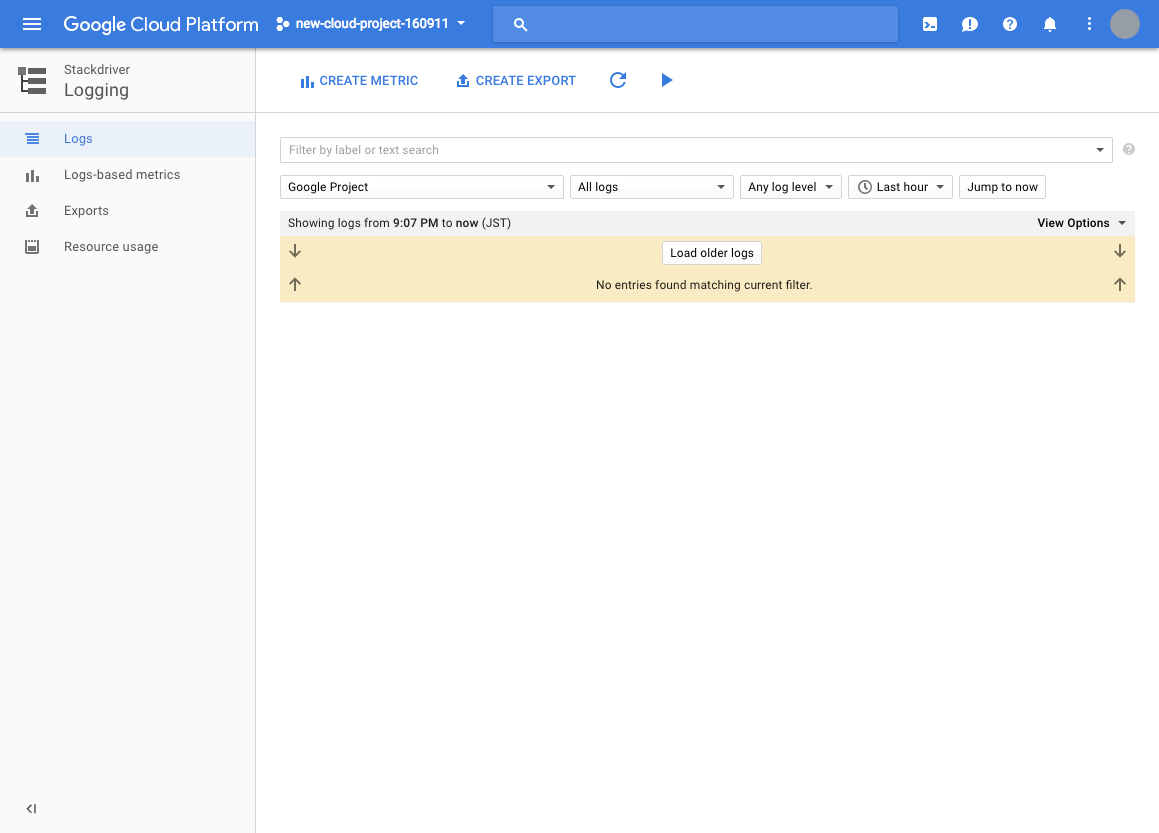The height and width of the screenshot is (833, 1159).
Task: Click the Resource usage calendar icon
Action: coord(32,247)
